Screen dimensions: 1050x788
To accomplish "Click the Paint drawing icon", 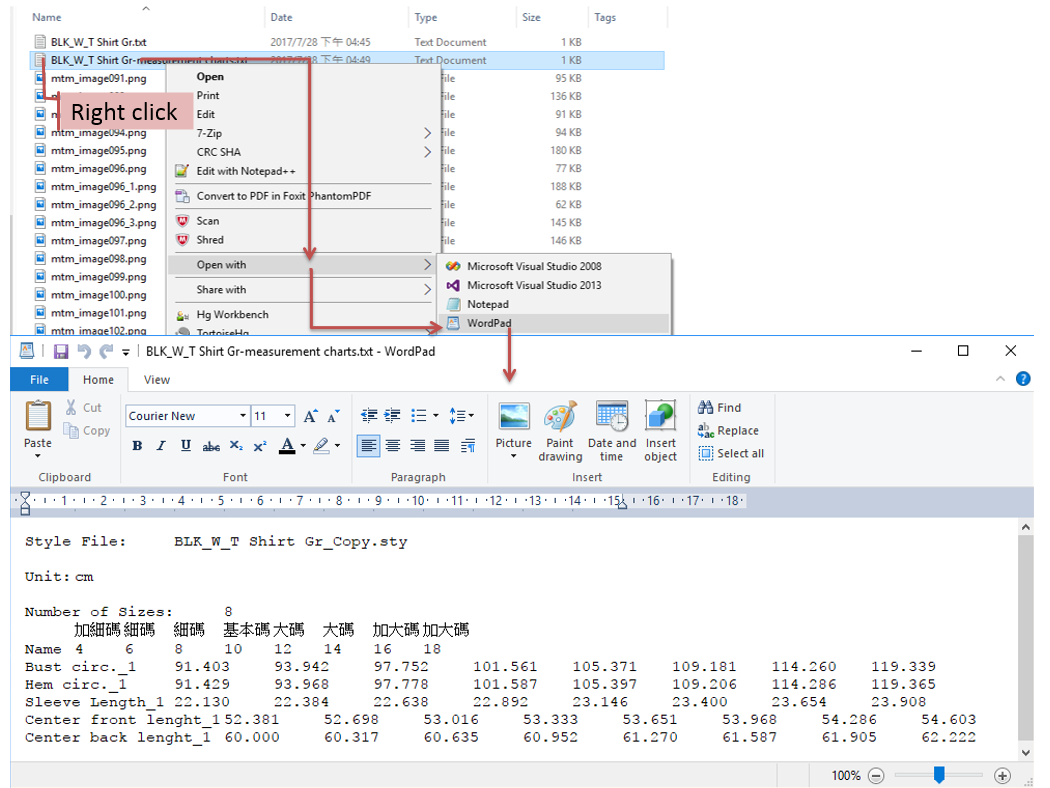I will [x=560, y=417].
